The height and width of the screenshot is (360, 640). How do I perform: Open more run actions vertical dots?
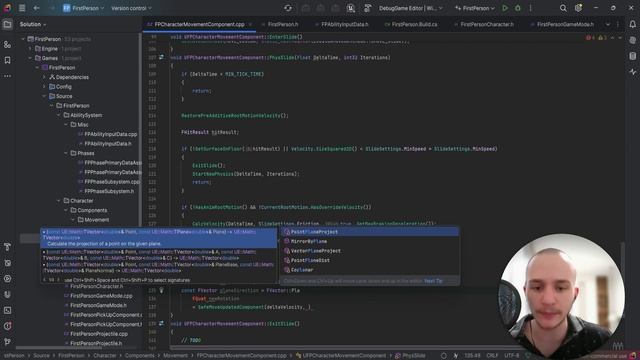531,8
